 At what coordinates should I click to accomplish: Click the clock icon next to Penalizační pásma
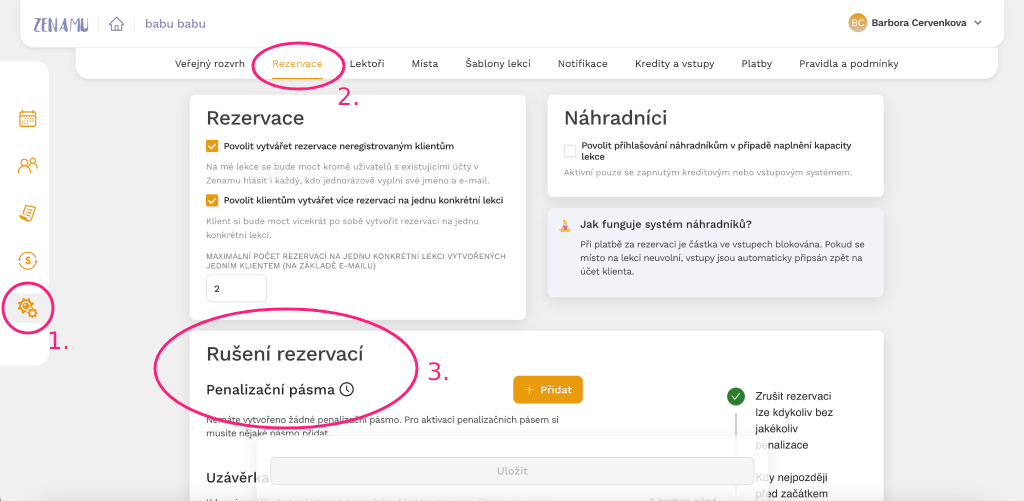point(347,389)
